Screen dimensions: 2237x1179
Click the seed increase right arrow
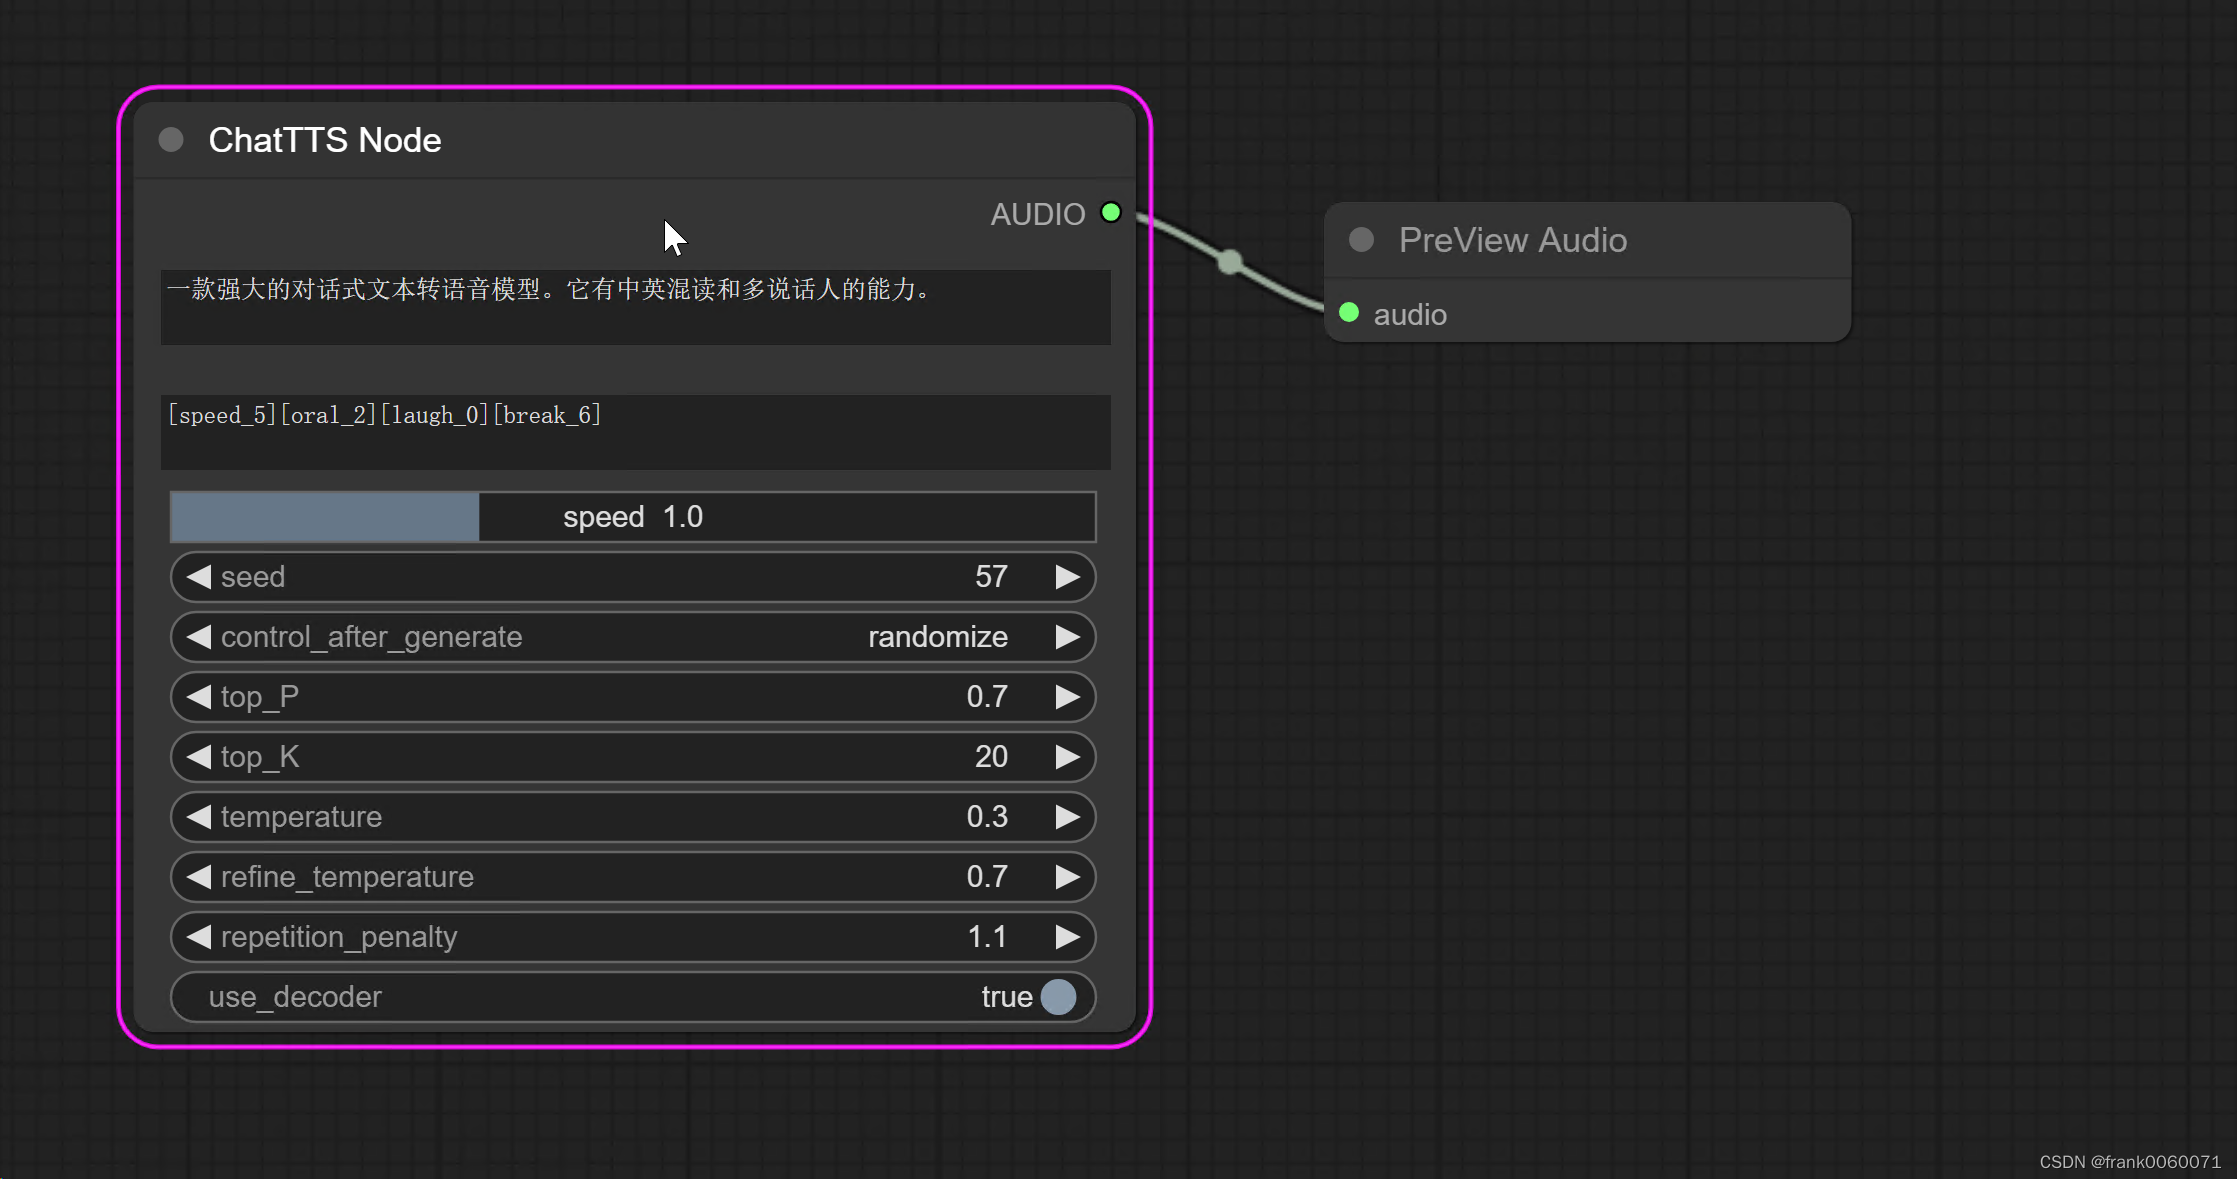point(1068,577)
